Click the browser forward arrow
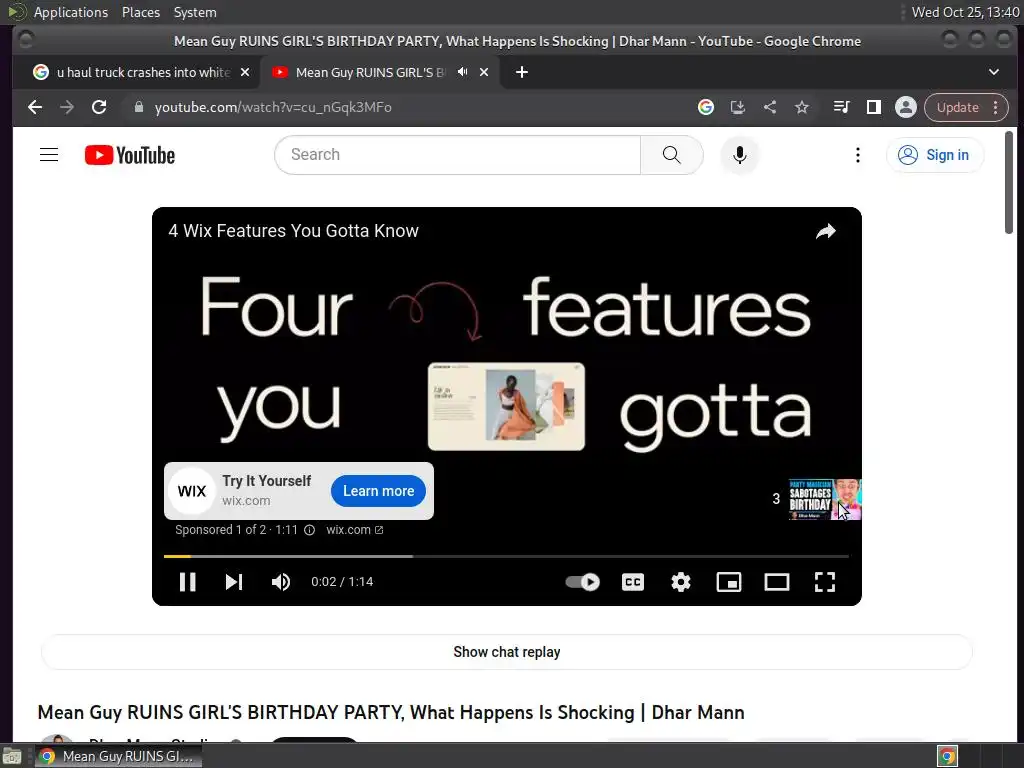Screen dimensions: 1024x768 coord(67,107)
